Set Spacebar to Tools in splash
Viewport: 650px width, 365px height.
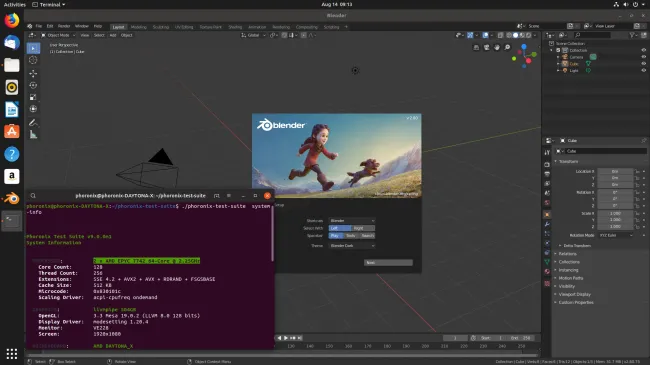pyautogui.click(x=351, y=236)
